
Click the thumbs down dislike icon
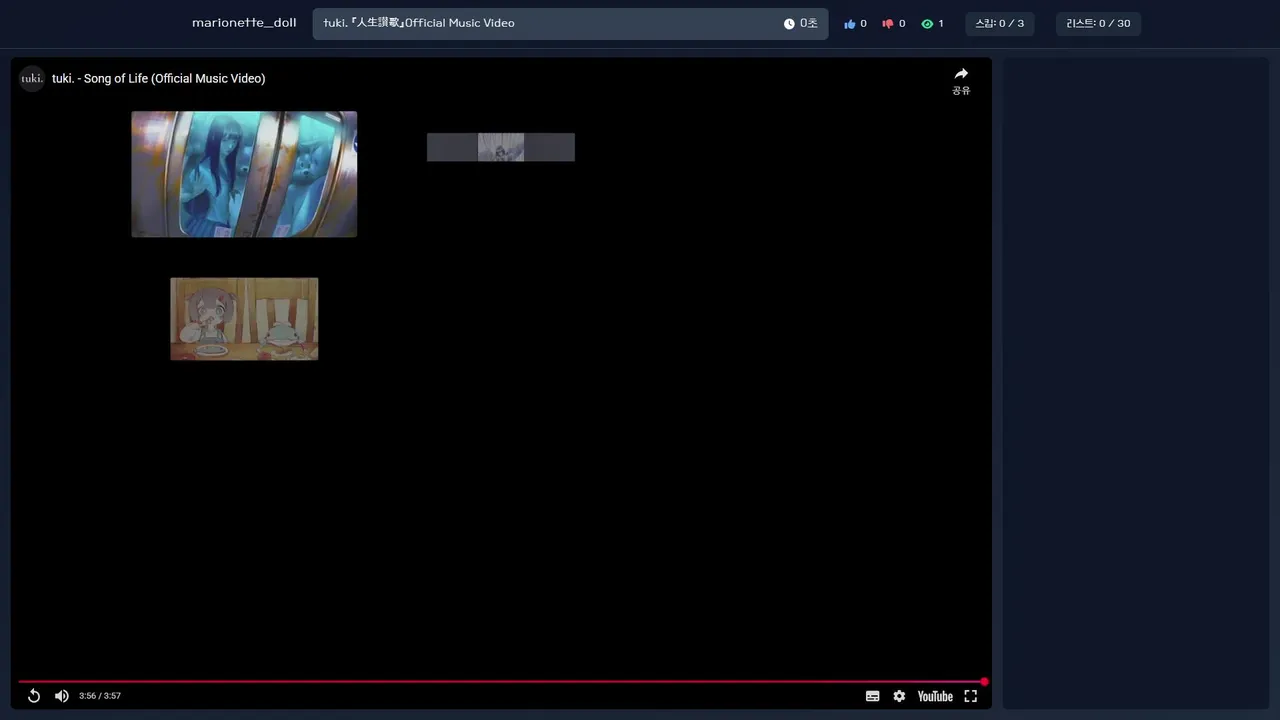tap(888, 24)
